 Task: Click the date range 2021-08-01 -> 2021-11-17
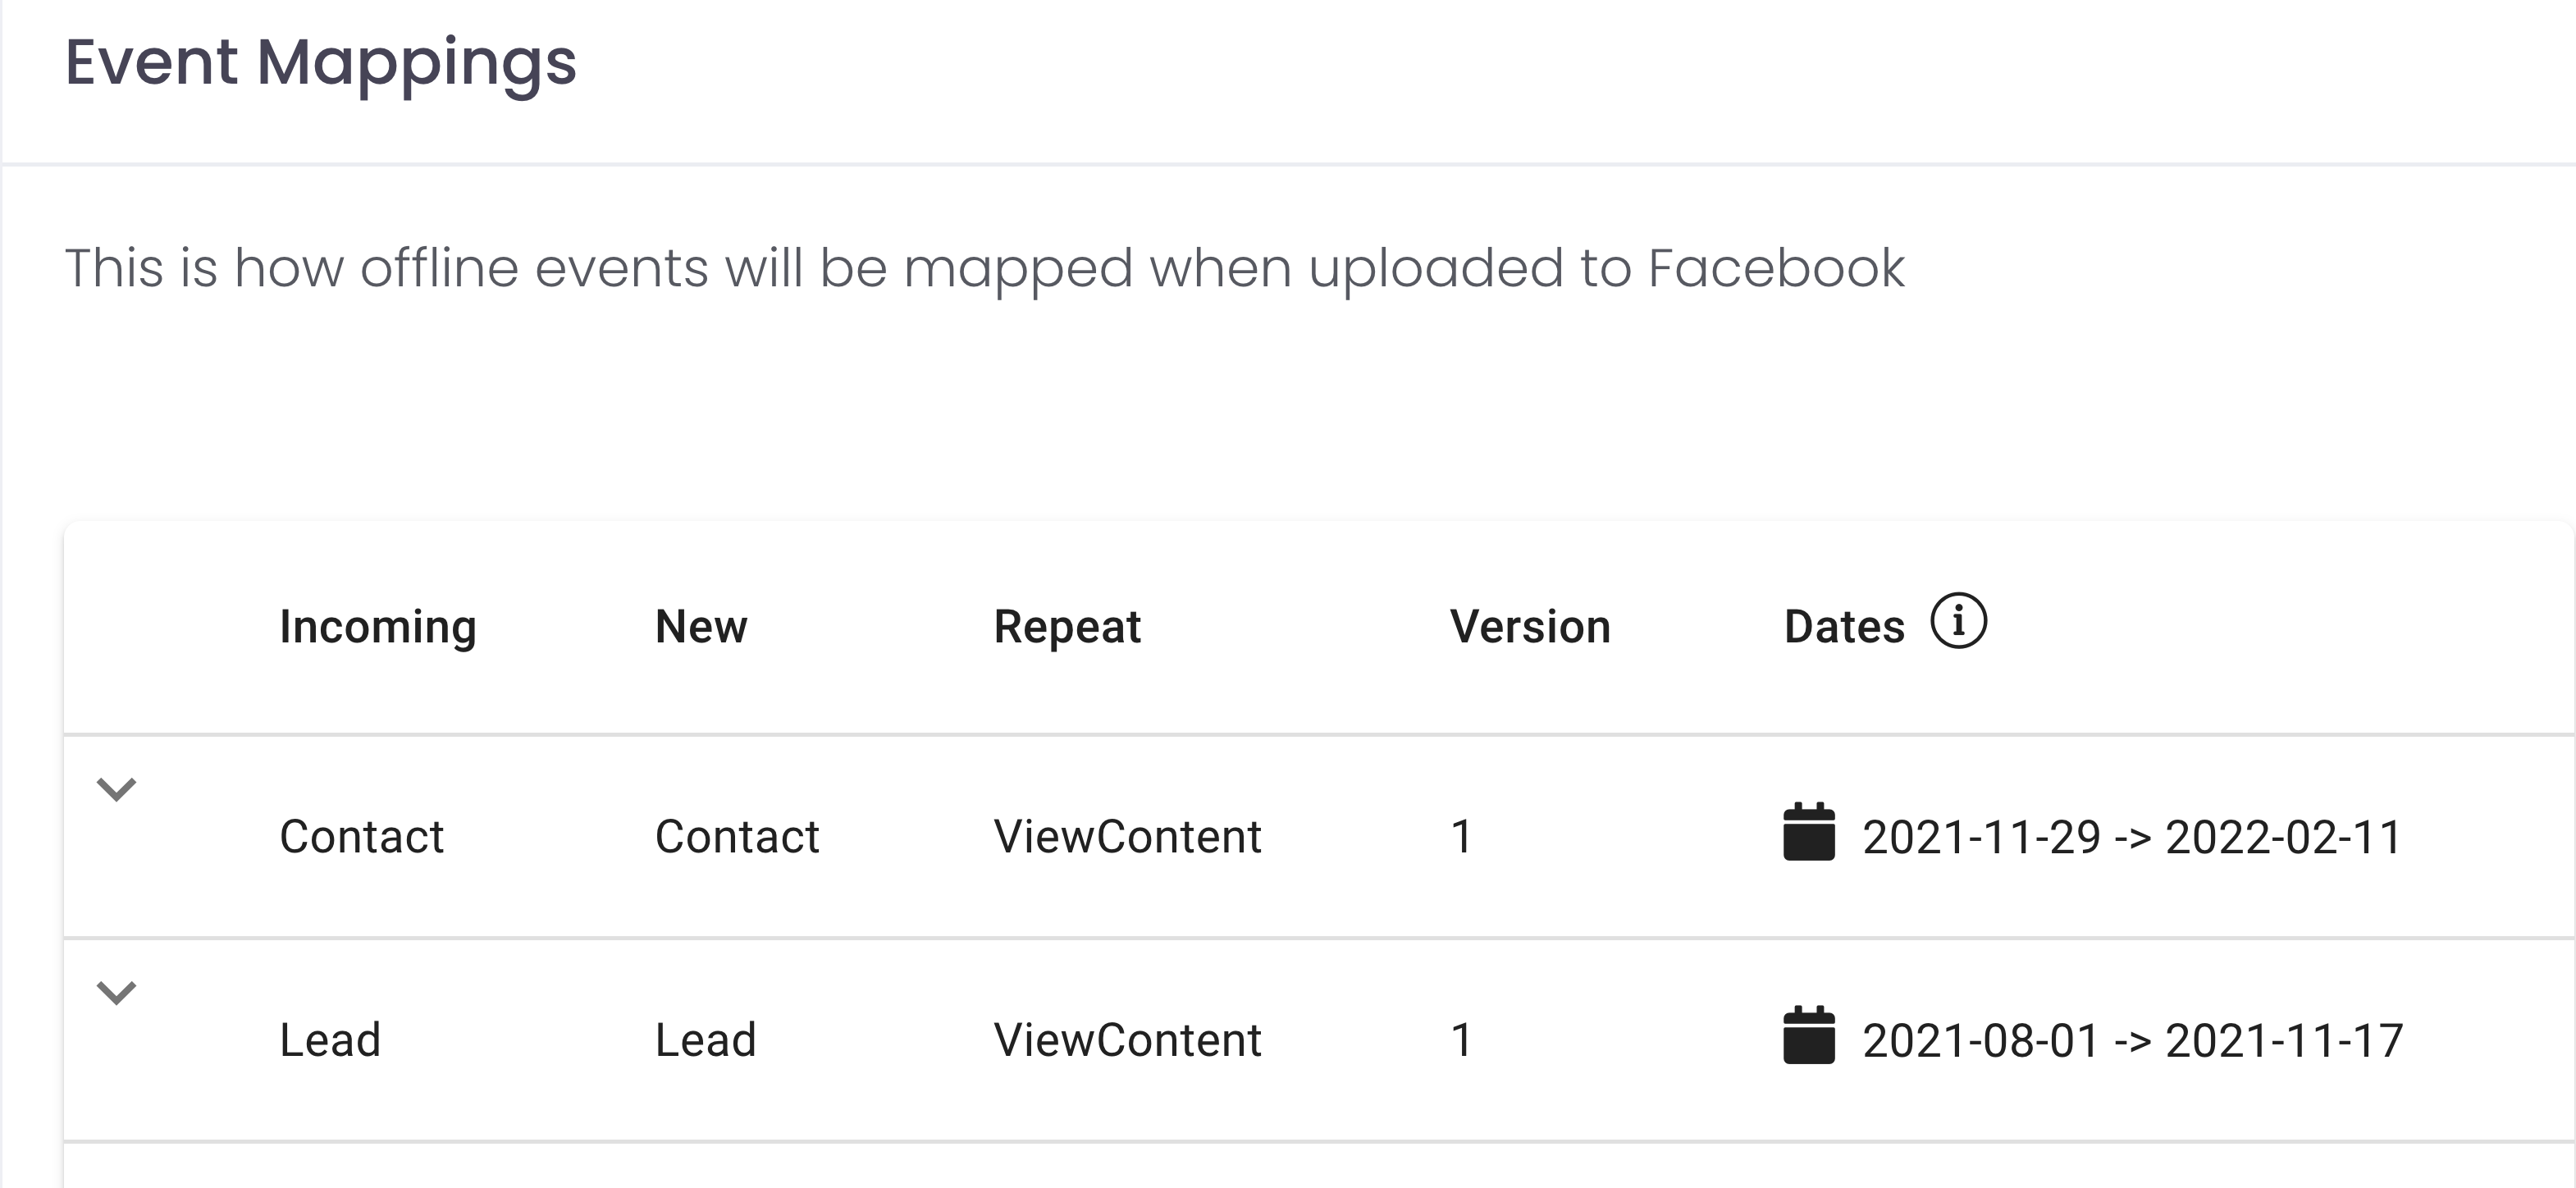click(x=2132, y=1041)
